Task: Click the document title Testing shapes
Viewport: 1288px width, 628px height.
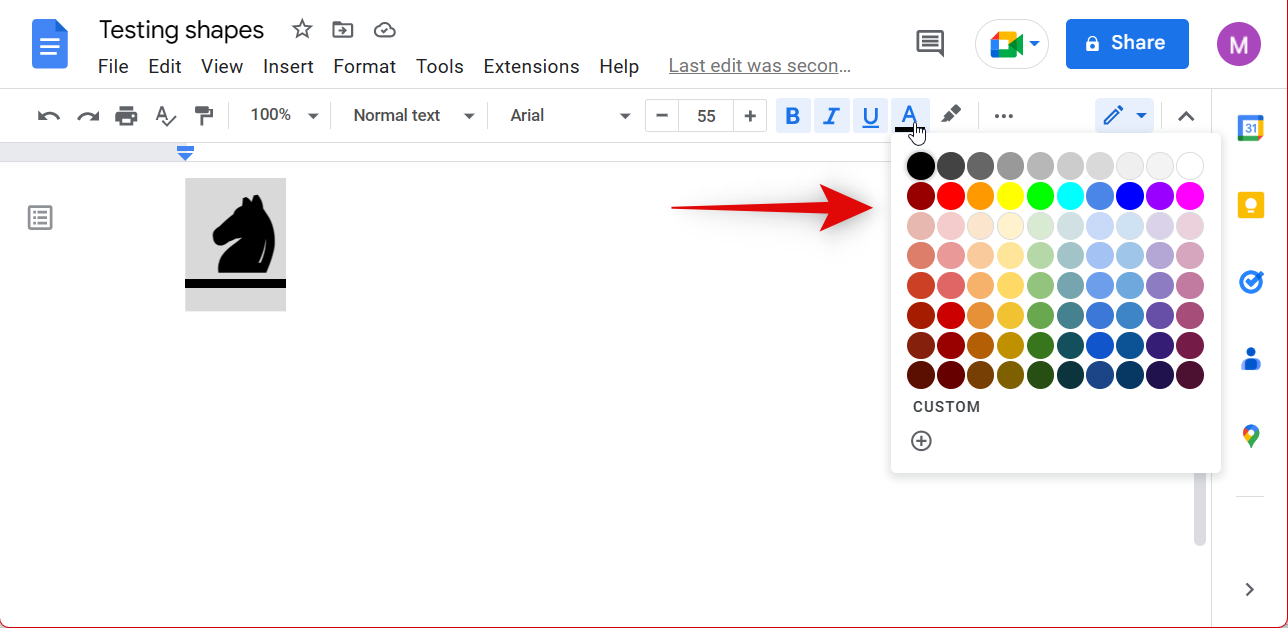Action: pos(181,30)
